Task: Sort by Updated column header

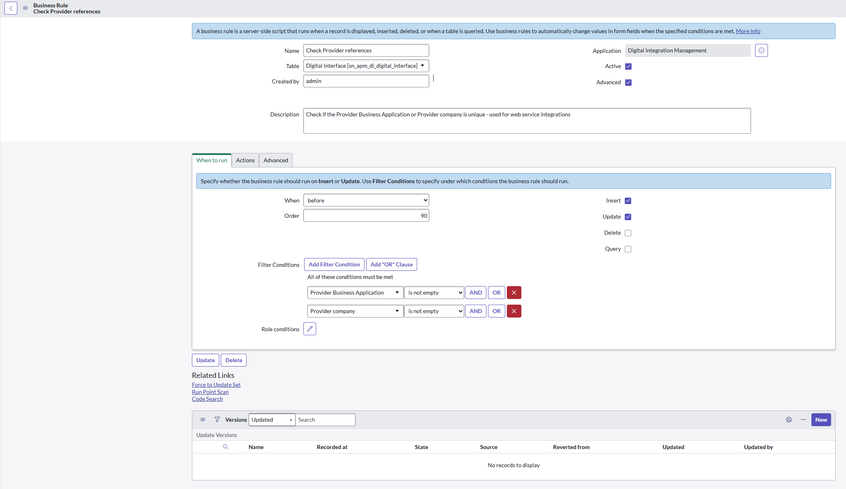Action: tap(673, 447)
